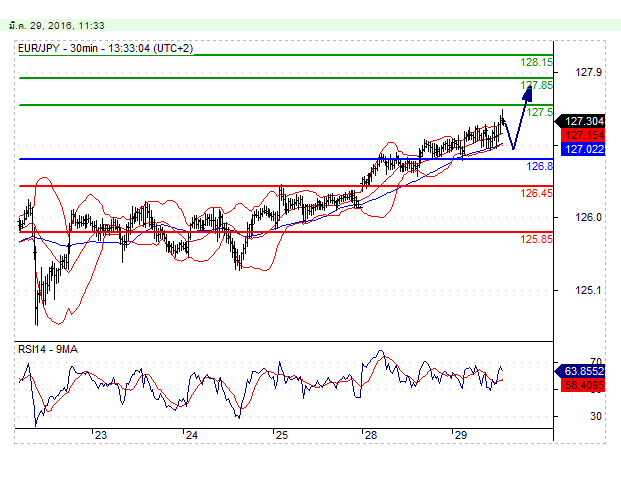Image resolution: width=621 pixels, height=496 pixels.
Task: Click the current price tag 127.304
Action: point(581,121)
